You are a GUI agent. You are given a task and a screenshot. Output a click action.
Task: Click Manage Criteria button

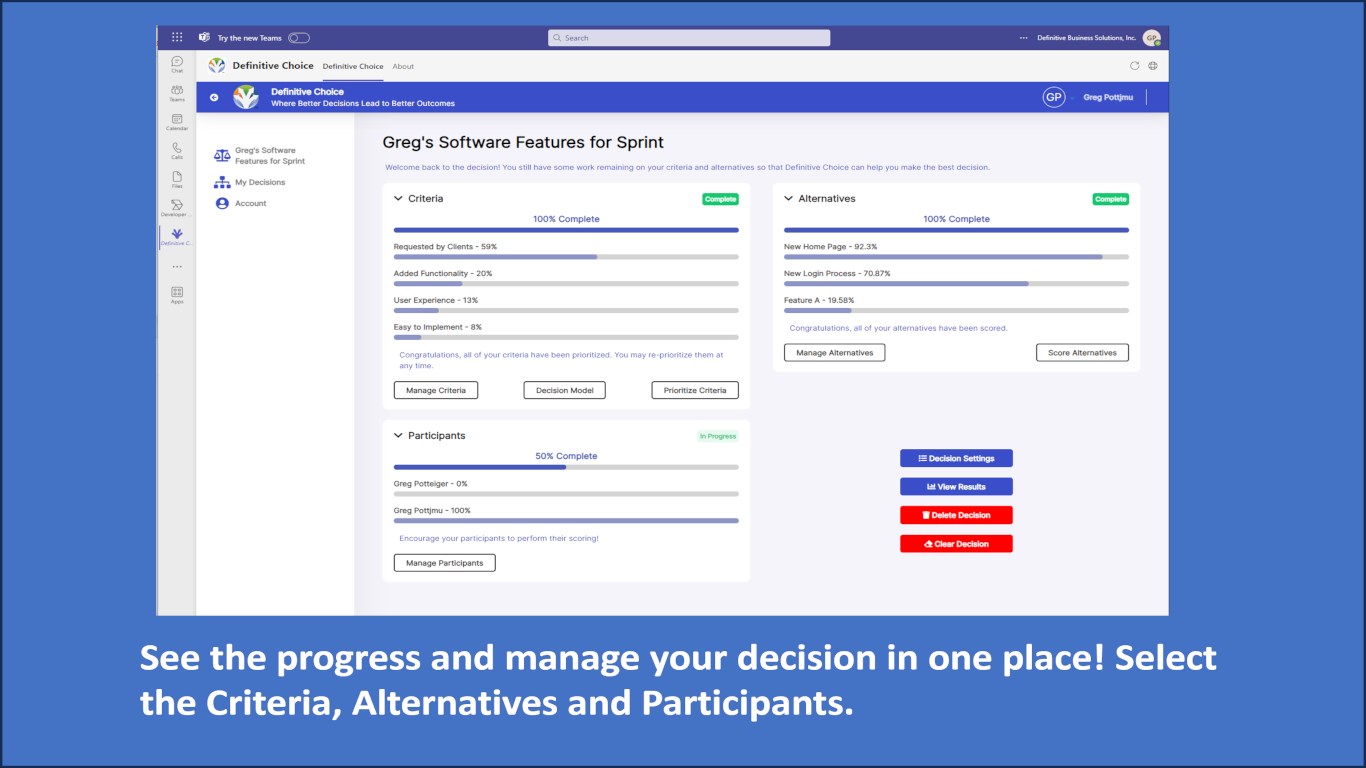[436, 390]
